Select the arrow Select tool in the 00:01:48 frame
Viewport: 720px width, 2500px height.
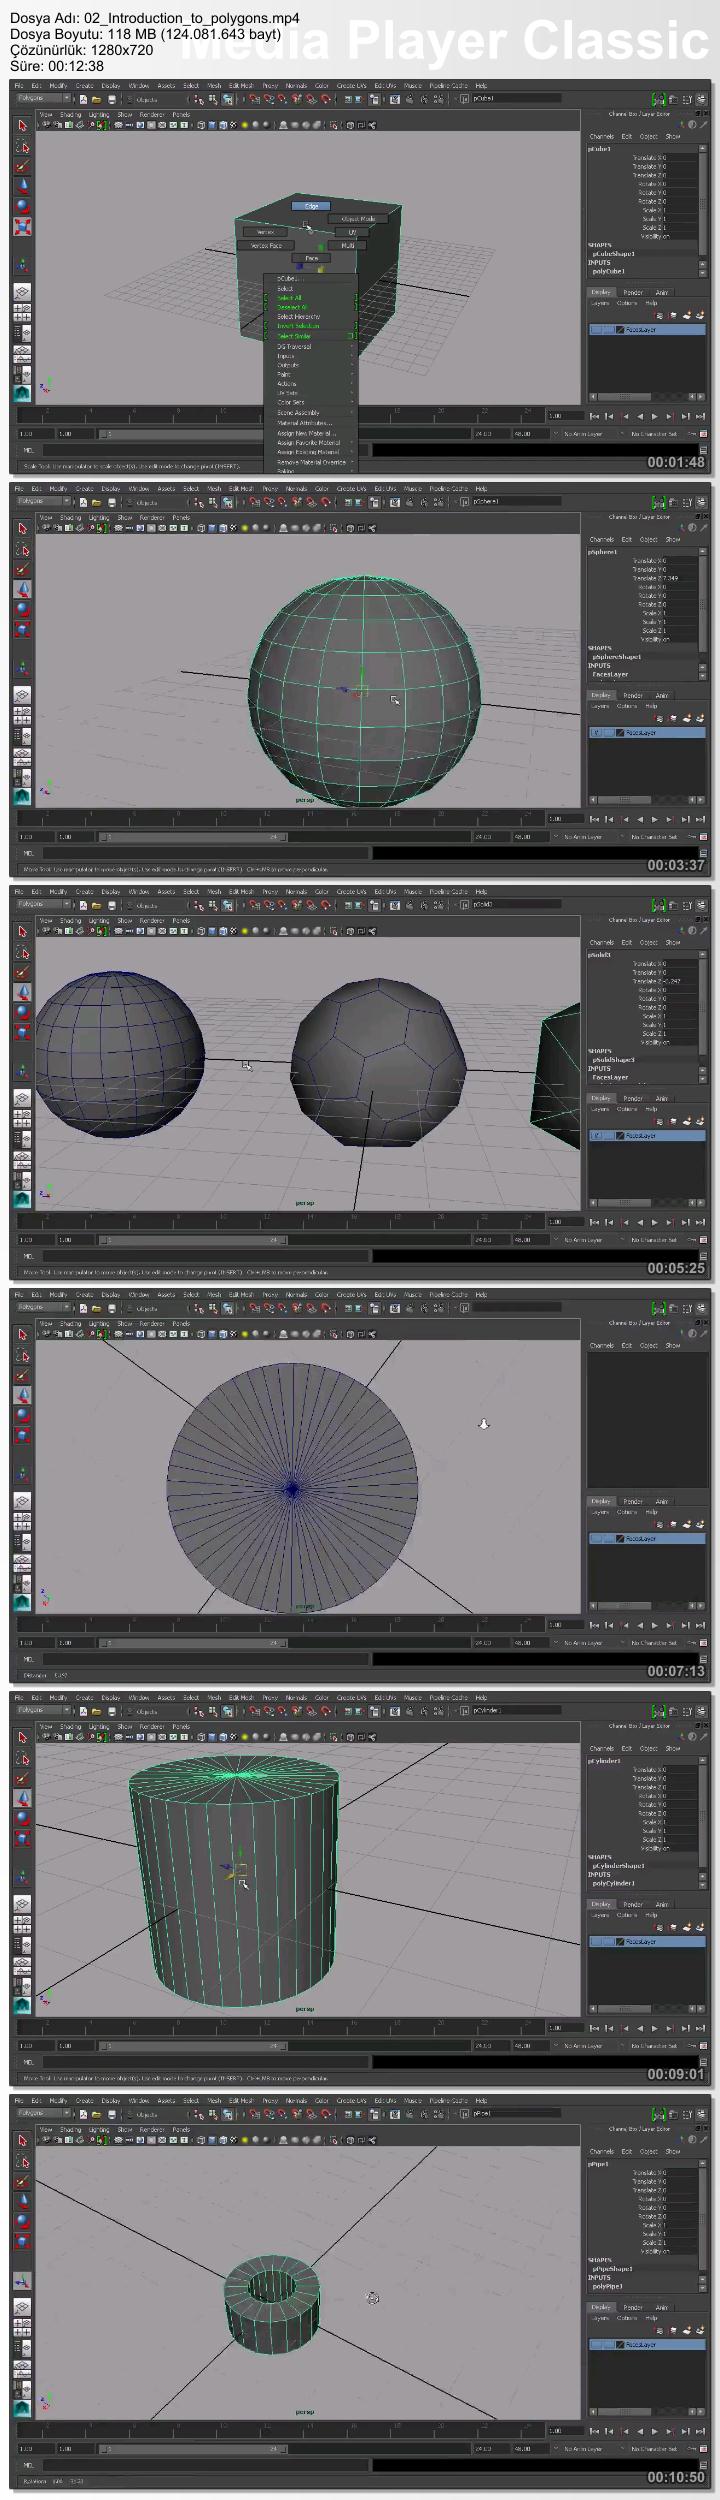22,126
